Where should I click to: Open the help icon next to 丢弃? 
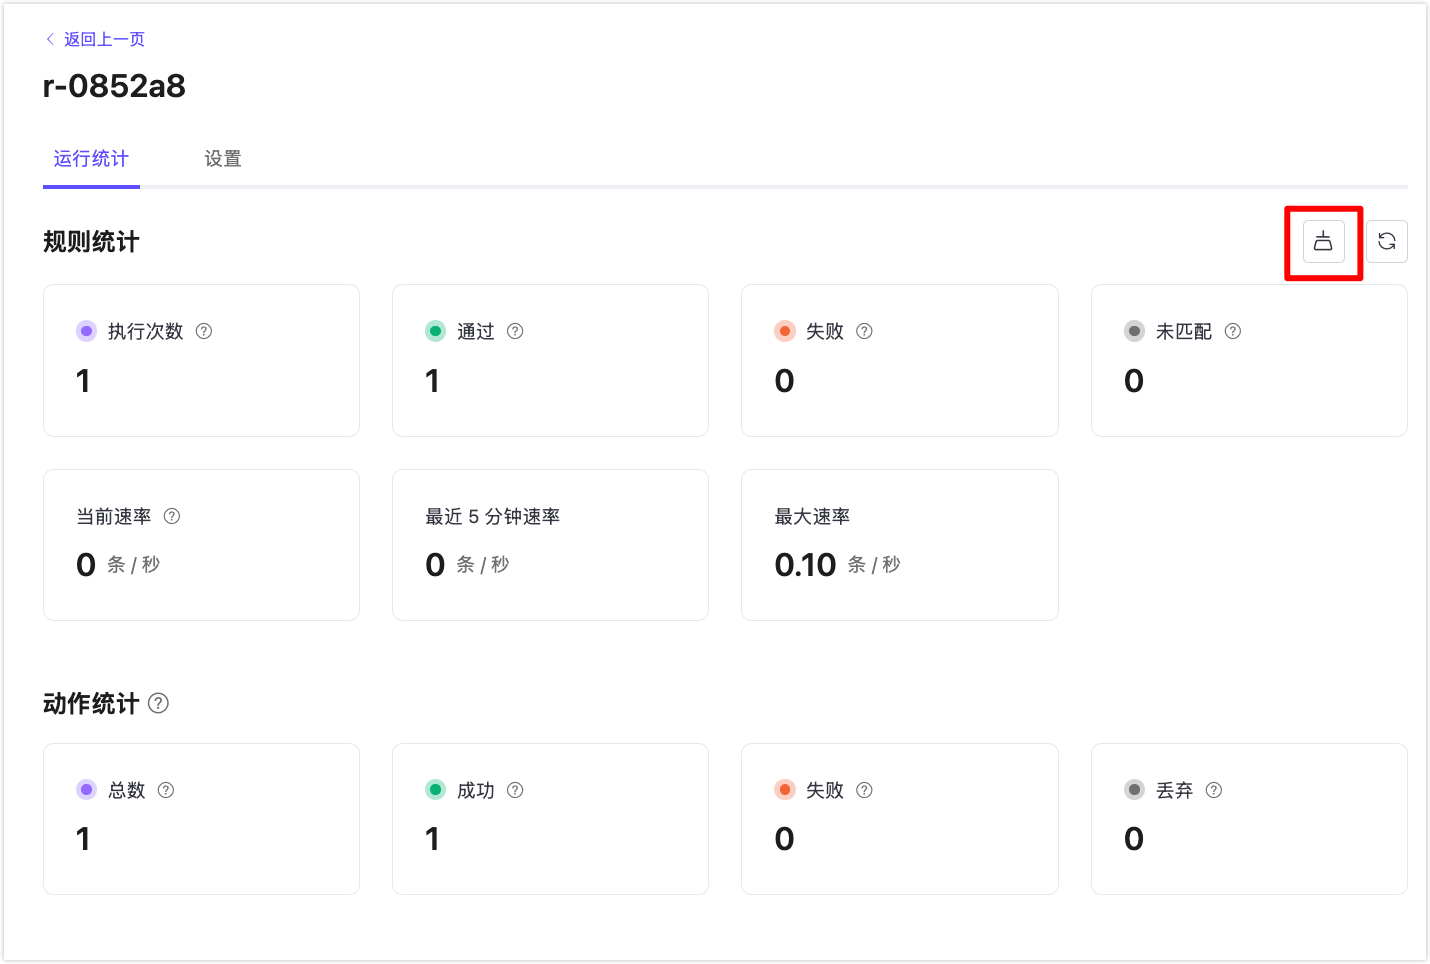(1213, 789)
